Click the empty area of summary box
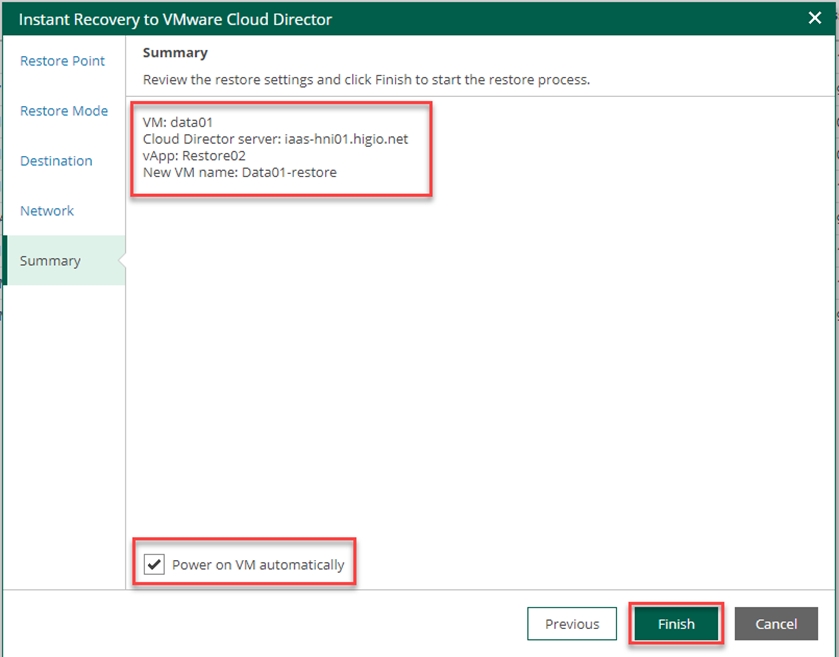Image resolution: width=839 pixels, height=657 pixels. 480,350
